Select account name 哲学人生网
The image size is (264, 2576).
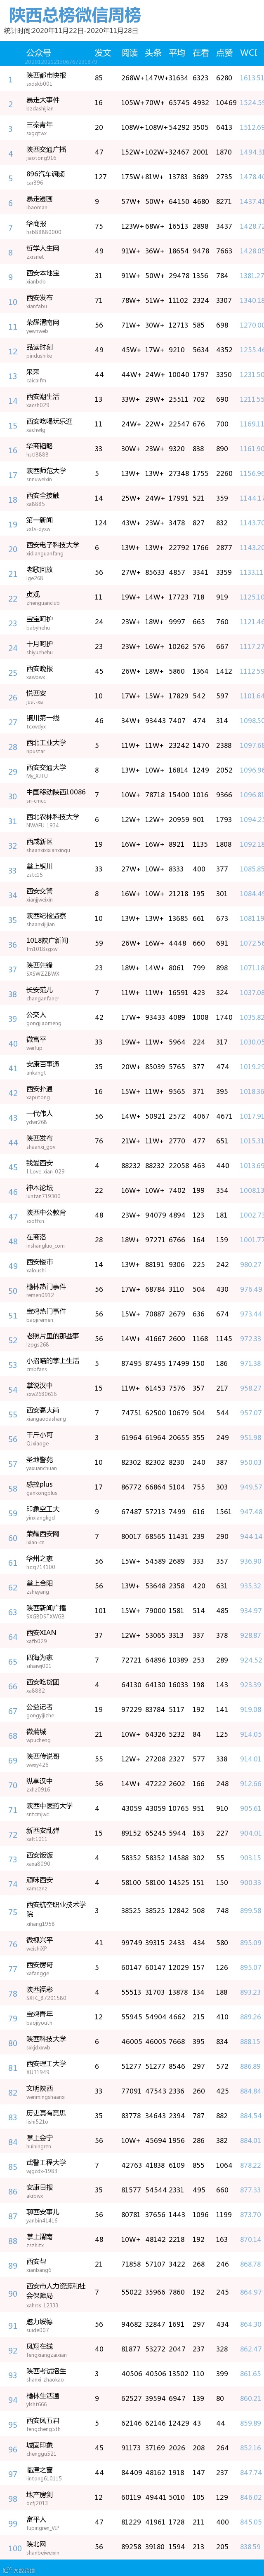[43, 248]
